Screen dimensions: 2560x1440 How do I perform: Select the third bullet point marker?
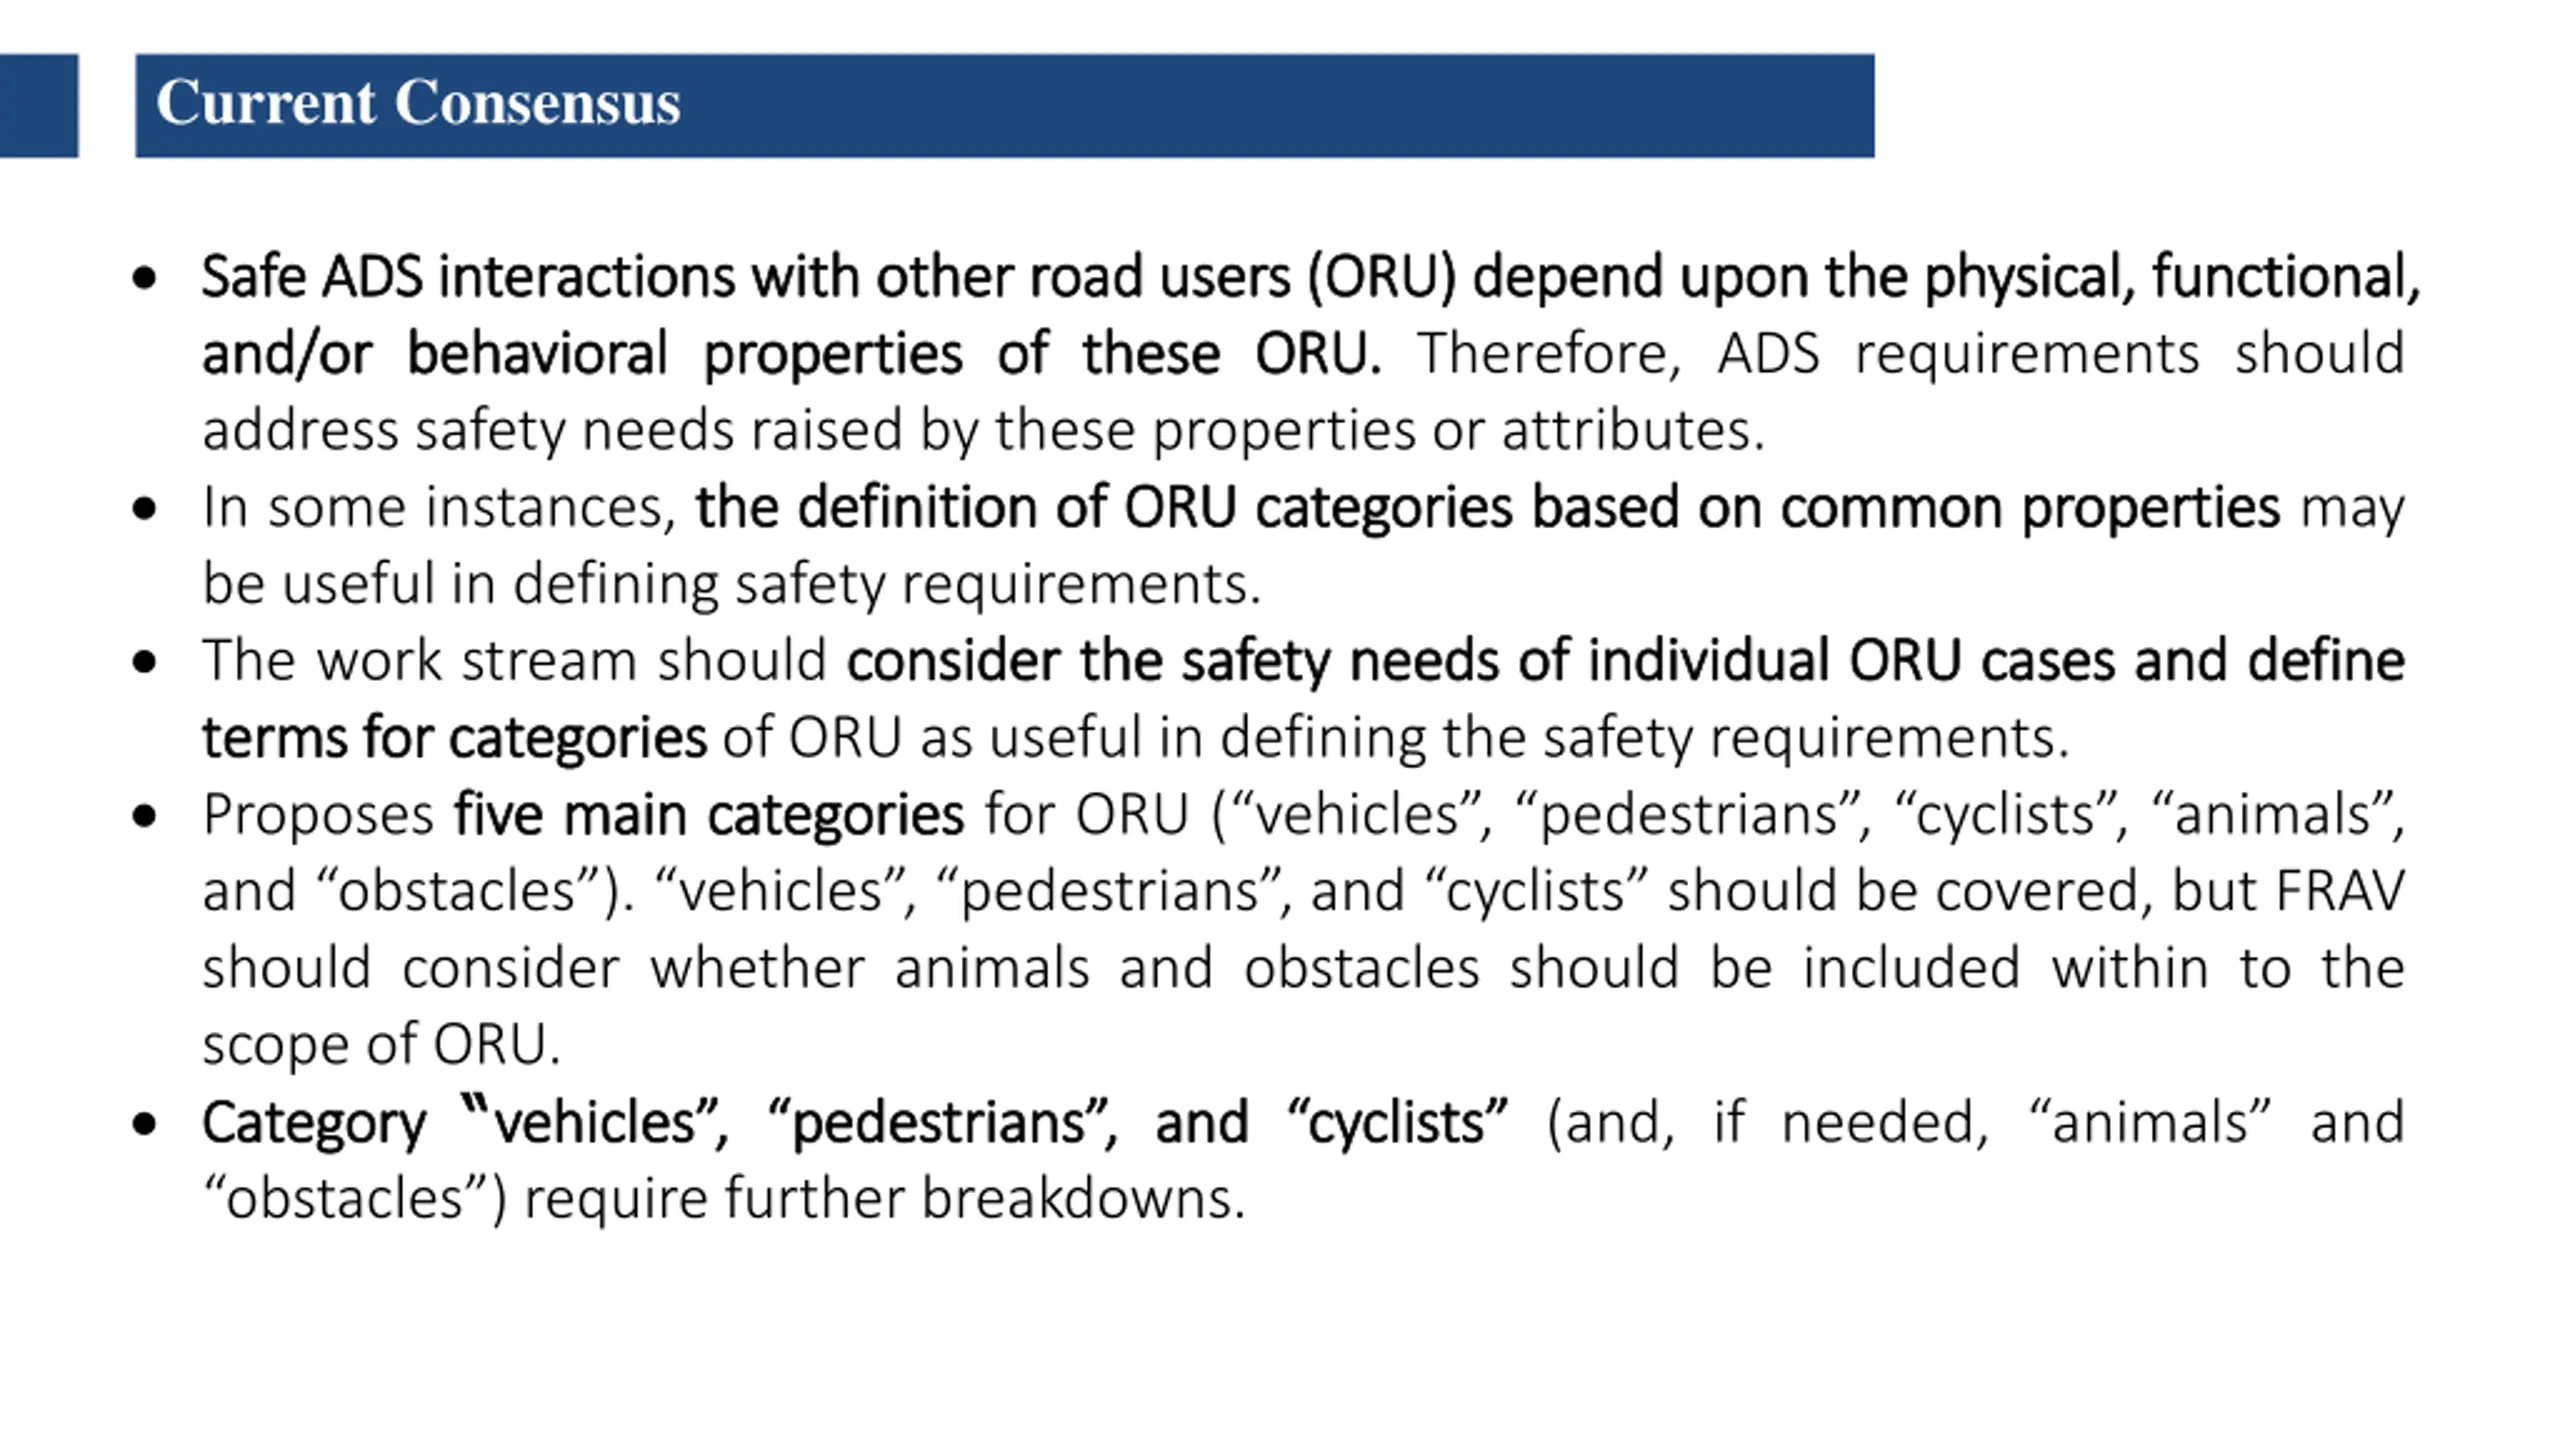144,662
